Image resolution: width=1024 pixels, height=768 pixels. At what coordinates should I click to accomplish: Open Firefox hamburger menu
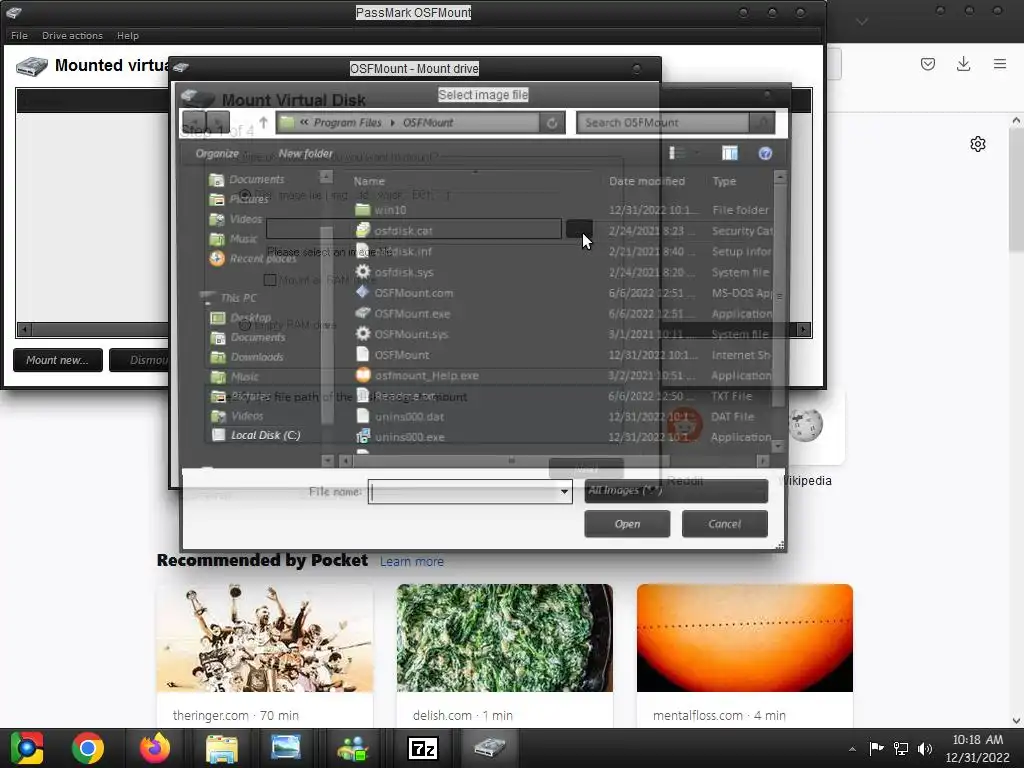pyautogui.click(x=999, y=64)
